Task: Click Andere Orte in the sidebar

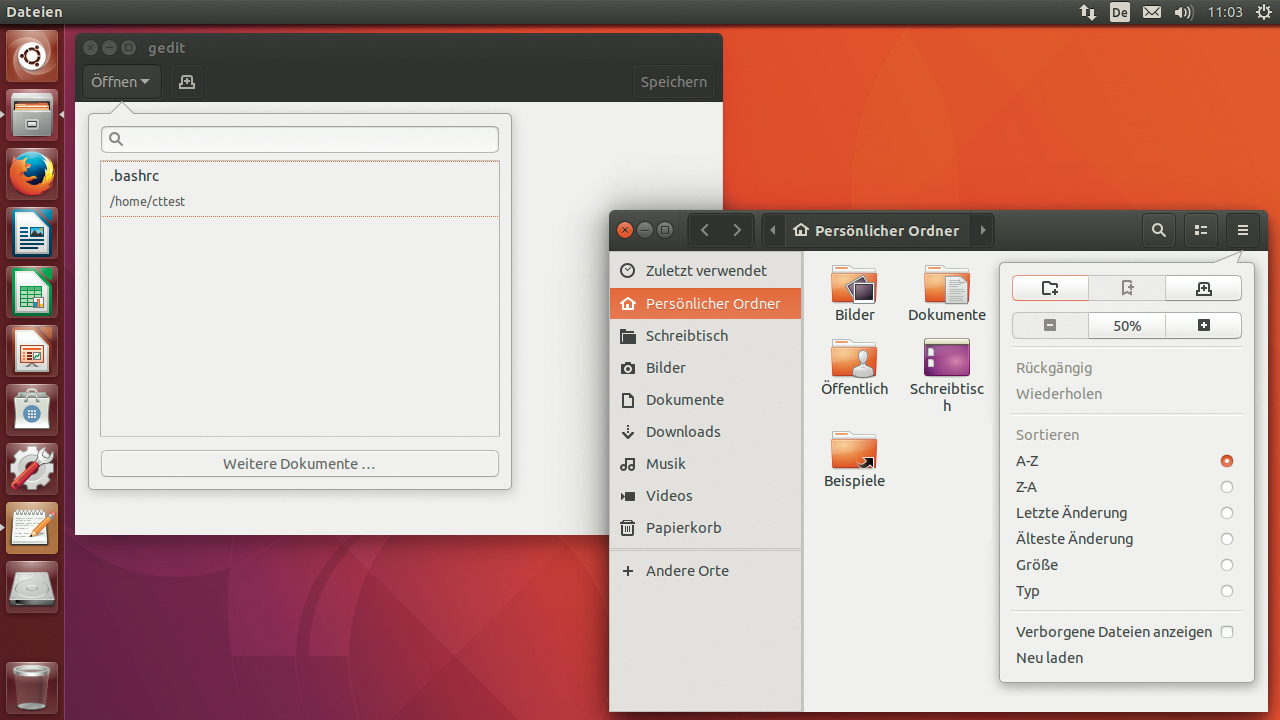Action: pos(705,571)
